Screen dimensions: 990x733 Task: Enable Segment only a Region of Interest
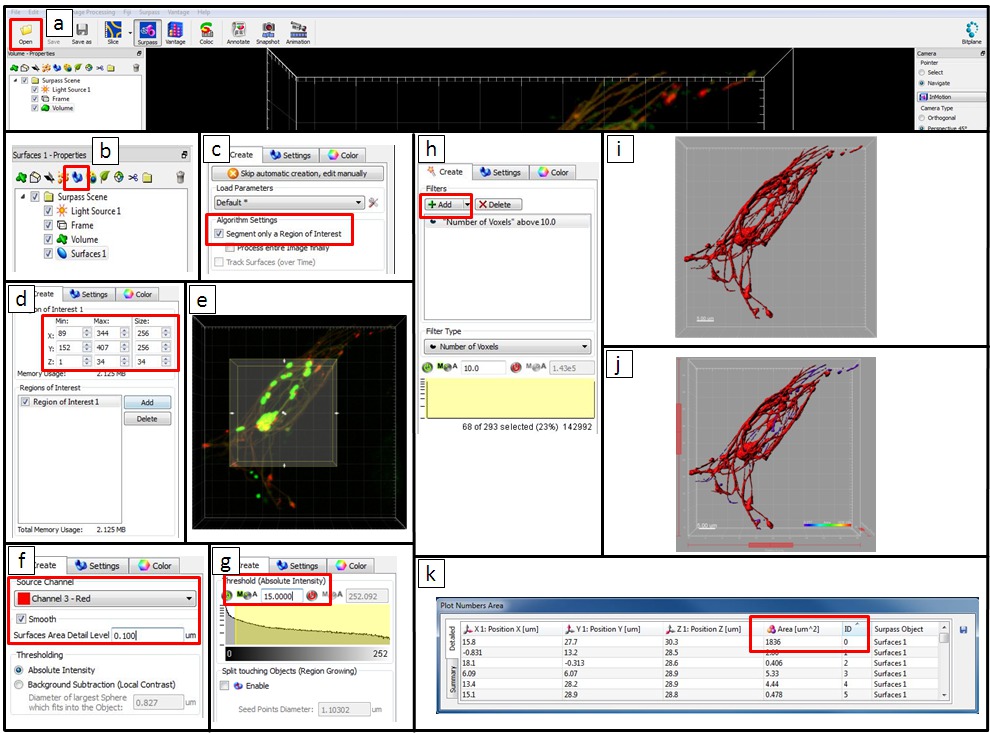[220, 233]
